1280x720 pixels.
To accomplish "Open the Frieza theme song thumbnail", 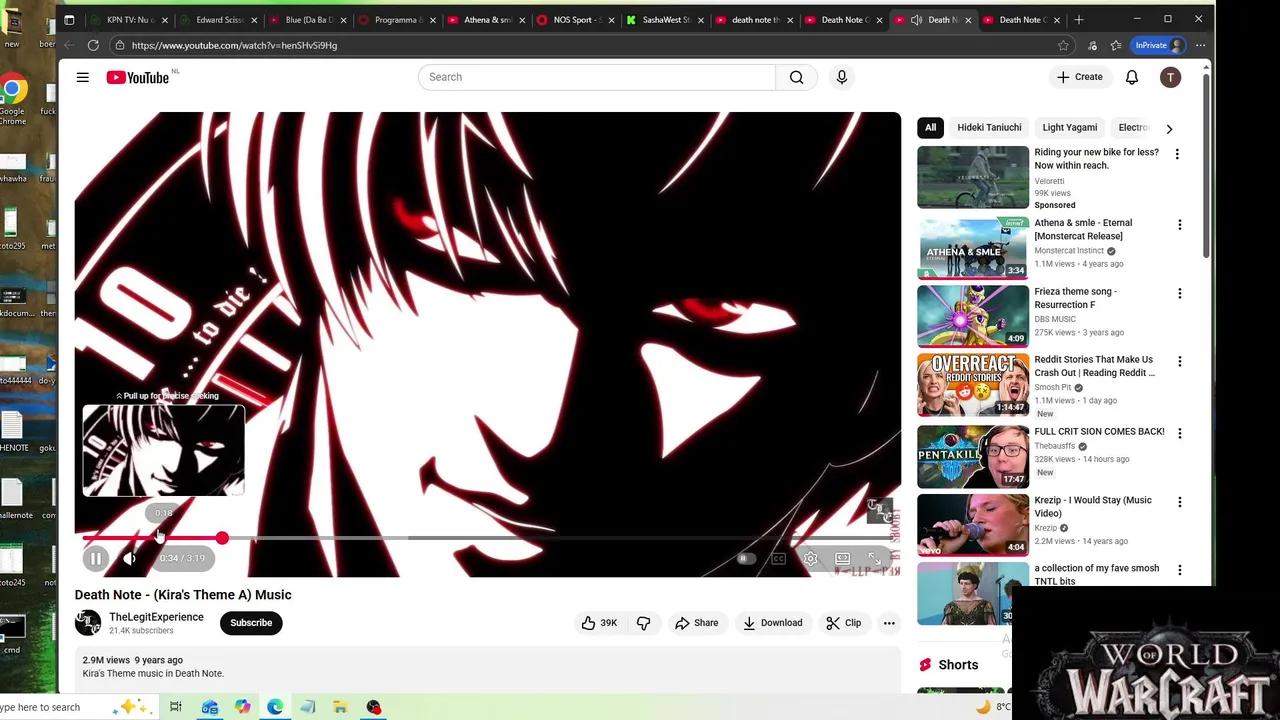I will point(973,316).
